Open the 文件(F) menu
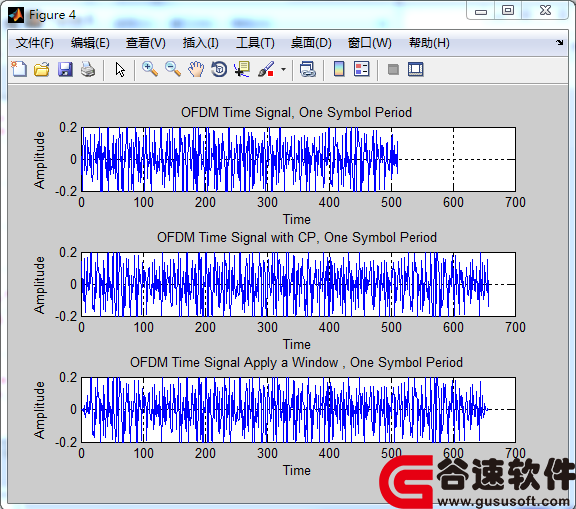 click(x=35, y=43)
